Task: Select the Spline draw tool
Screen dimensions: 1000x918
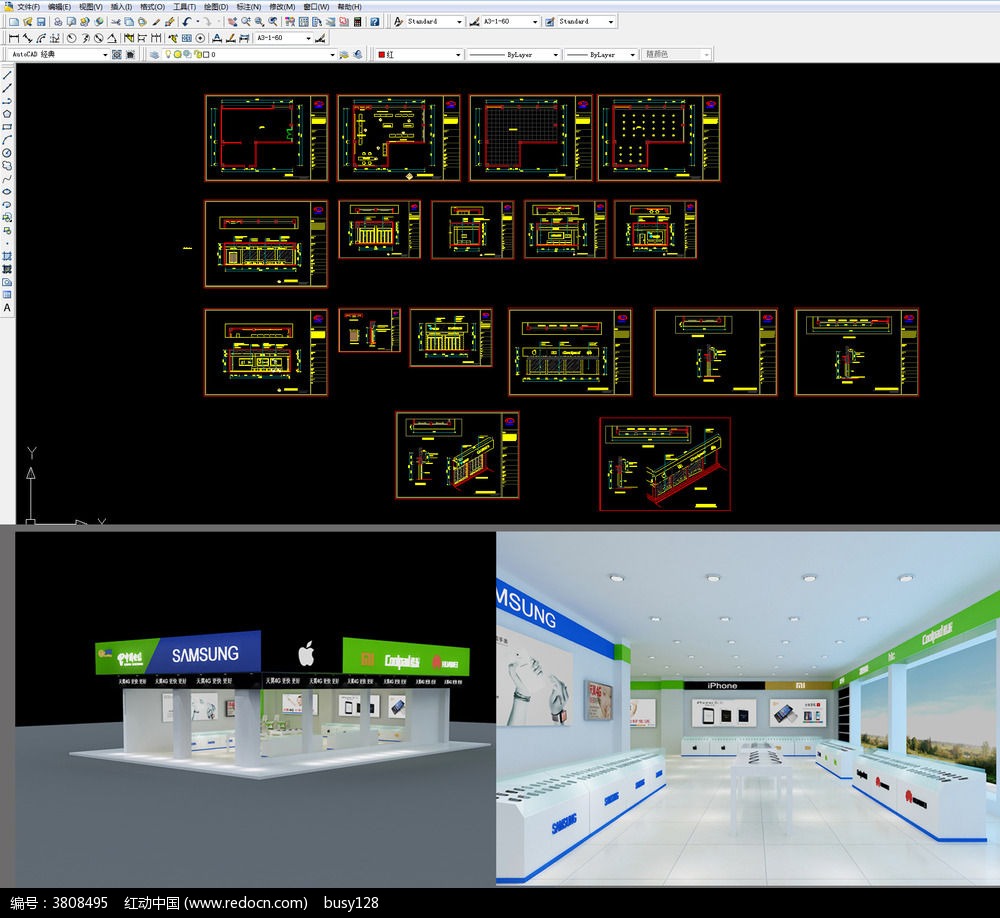Action: click(7, 179)
